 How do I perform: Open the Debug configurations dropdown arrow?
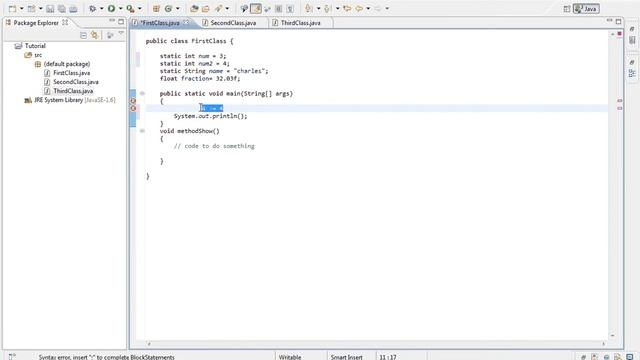point(102,9)
